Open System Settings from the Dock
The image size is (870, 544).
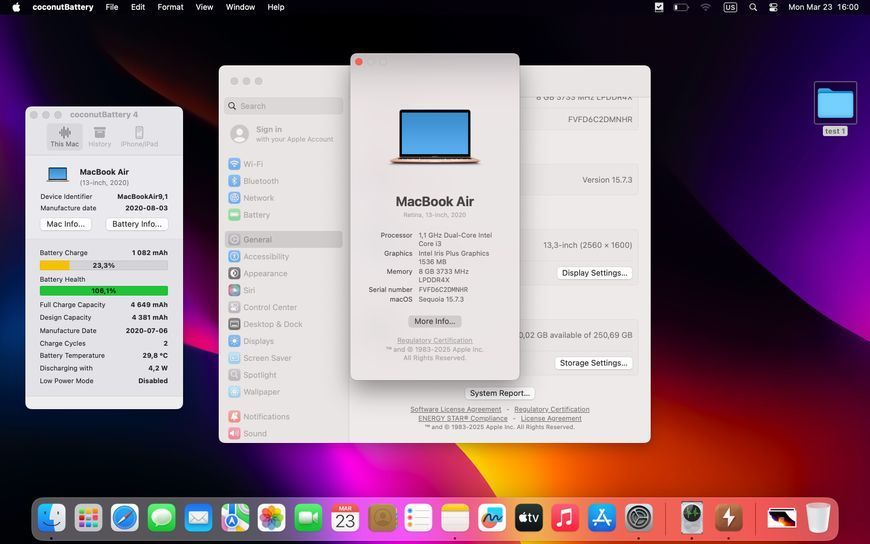(639, 518)
